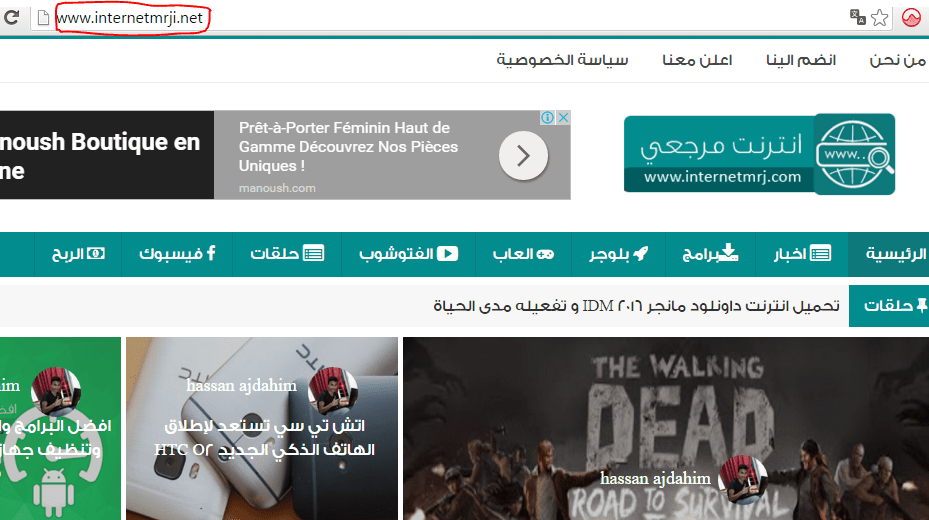Open the IDM ticker headline
Image resolution: width=929 pixels, height=520 pixels.
click(x=636, y=306)
